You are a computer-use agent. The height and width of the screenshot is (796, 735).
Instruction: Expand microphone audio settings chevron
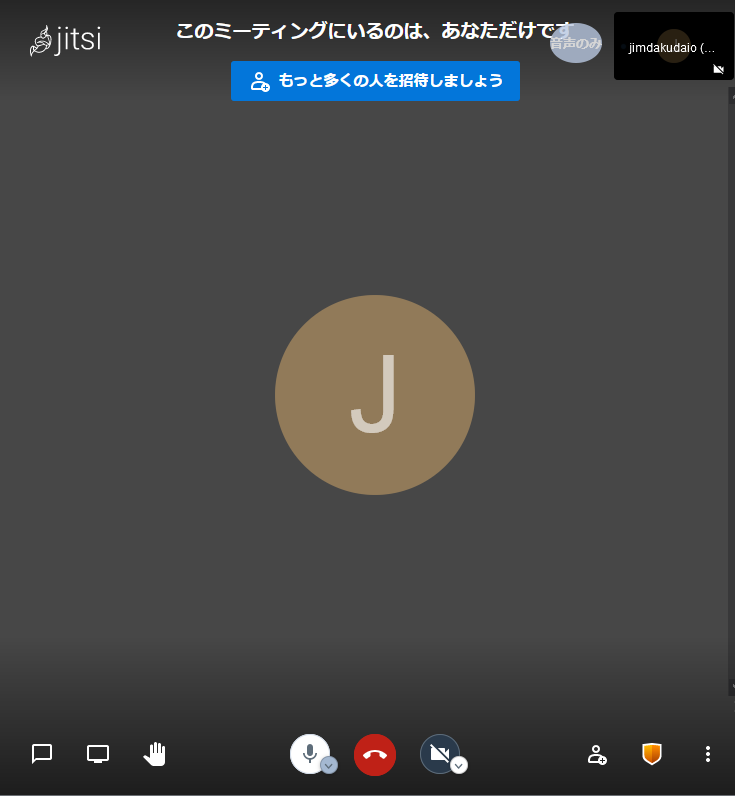click(329, 766)
